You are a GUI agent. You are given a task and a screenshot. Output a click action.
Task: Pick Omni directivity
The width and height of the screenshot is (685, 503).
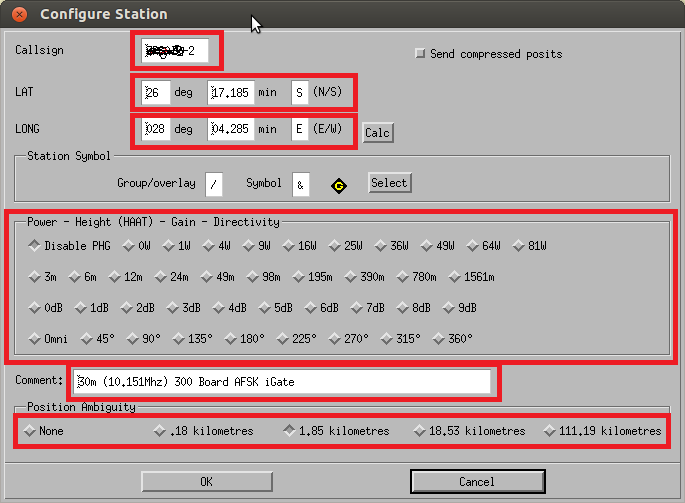click(48, 339)
